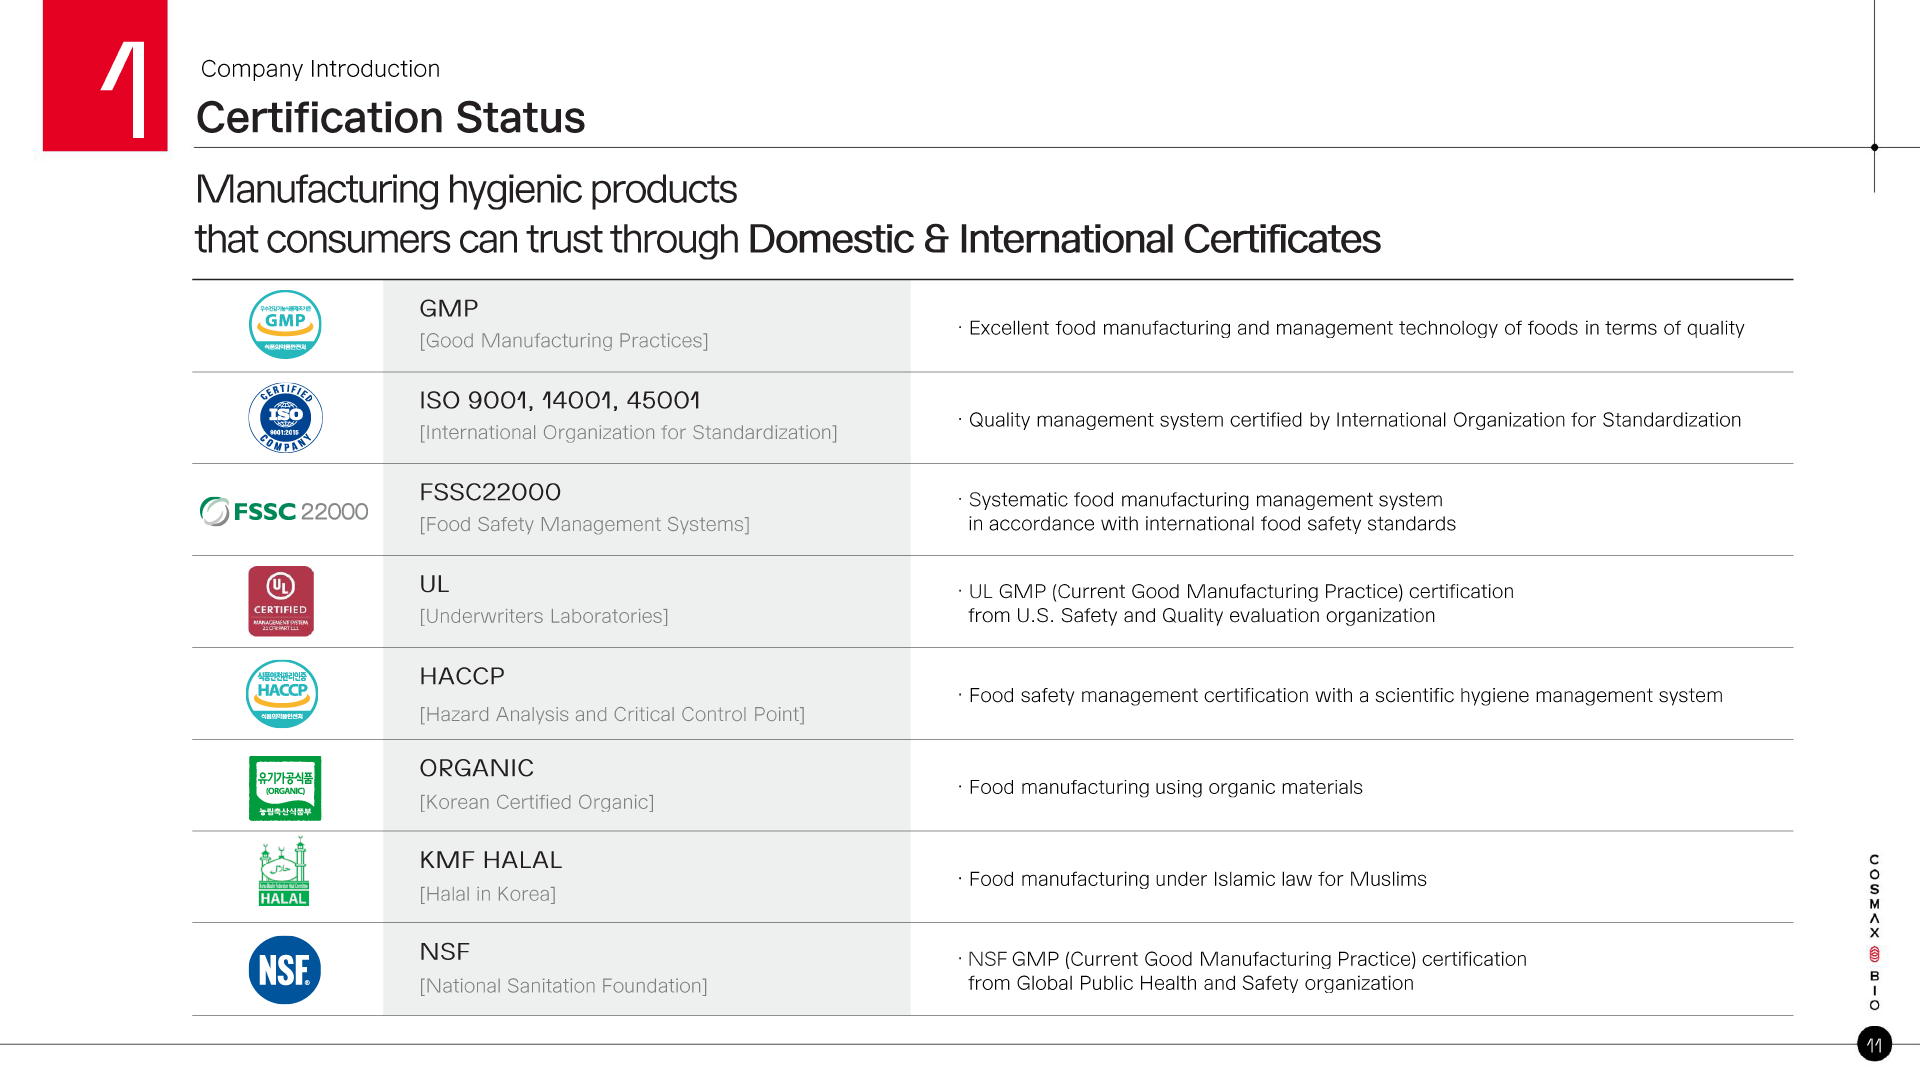This screenshot has width=1920, height=1080.
Task: Click the vertical COSMAX BIO logo
Action: 1874,931
